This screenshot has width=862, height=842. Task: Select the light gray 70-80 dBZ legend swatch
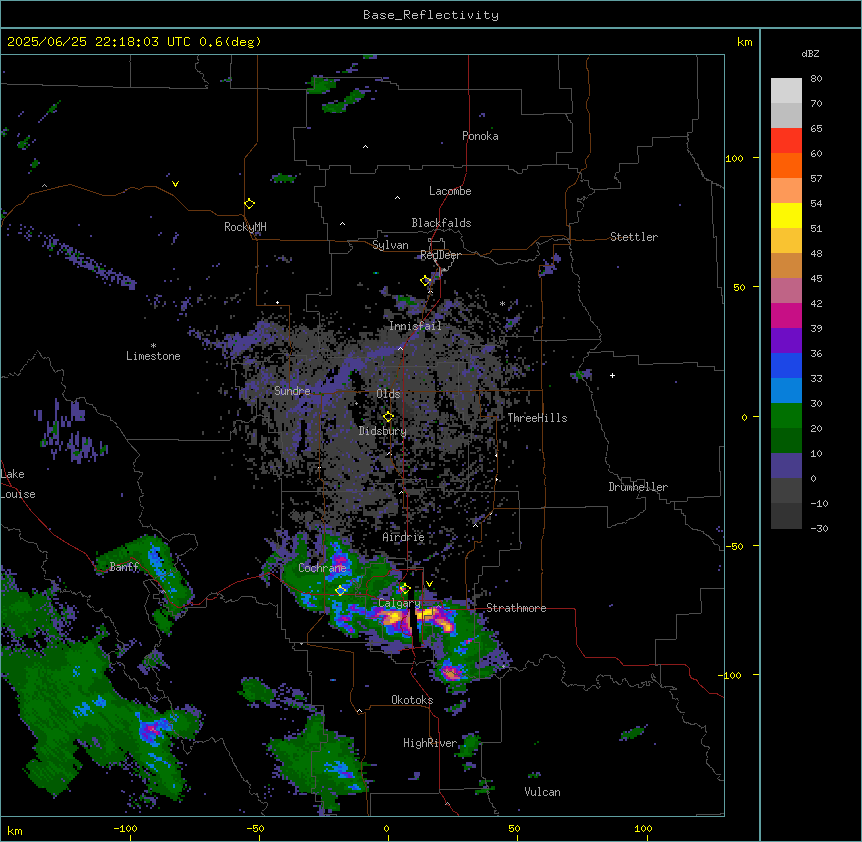click(786, 91)
